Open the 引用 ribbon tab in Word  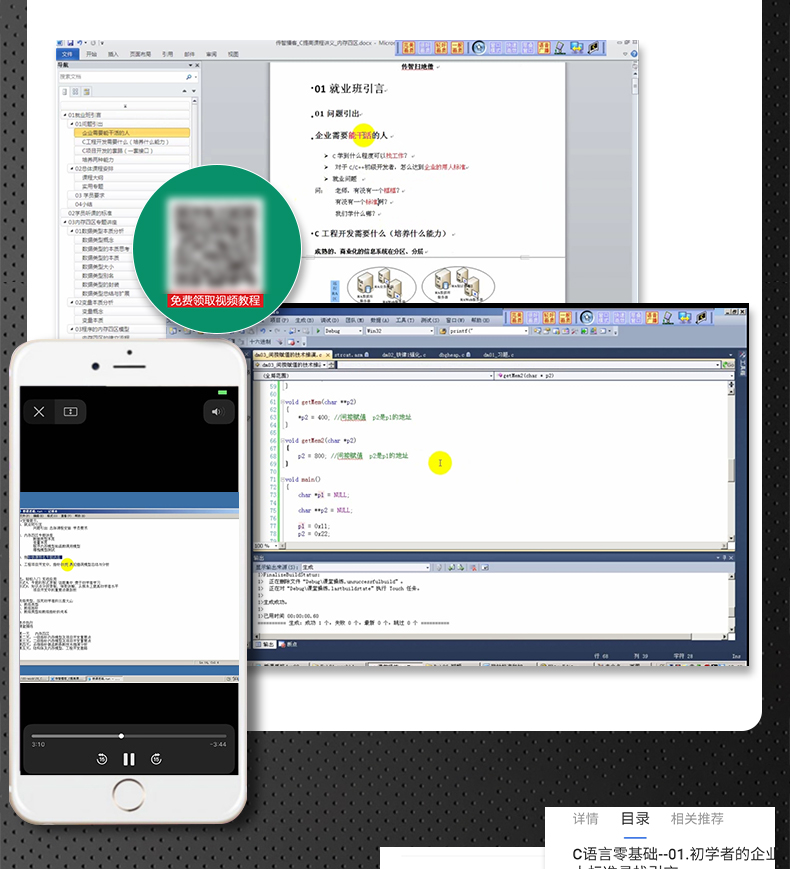(x=167, y=54)
